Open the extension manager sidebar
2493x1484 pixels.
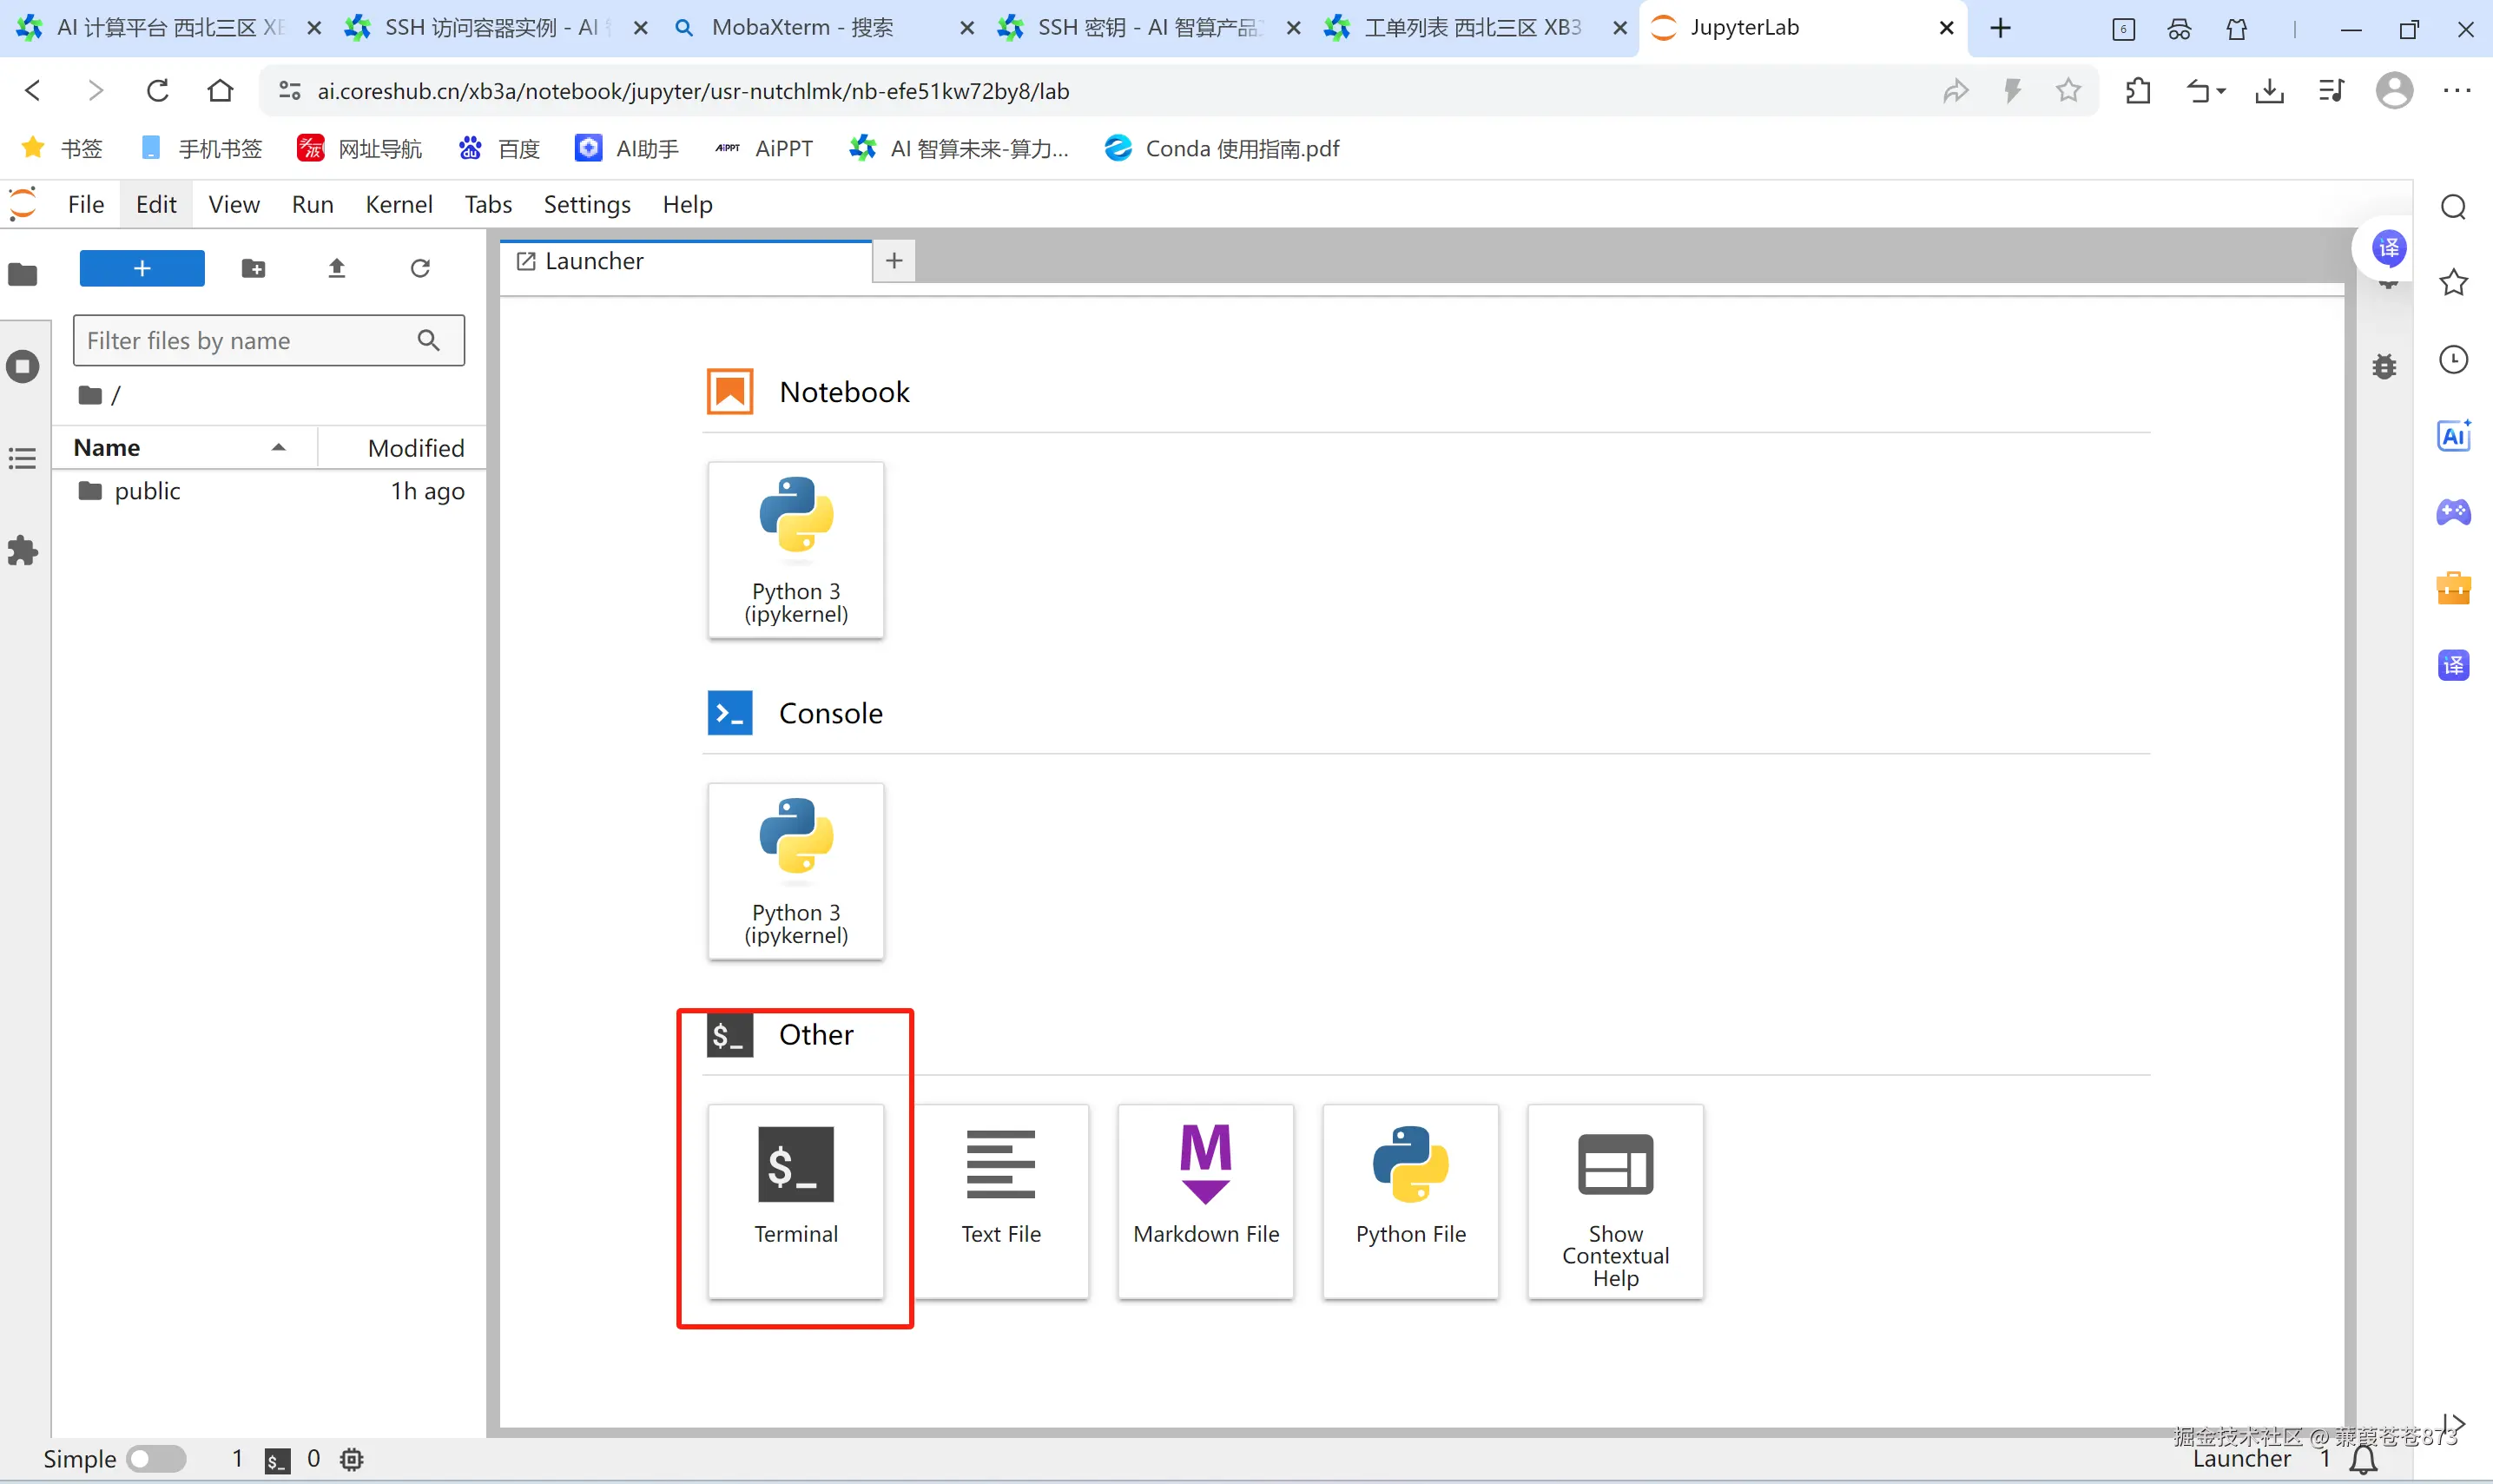23,550
